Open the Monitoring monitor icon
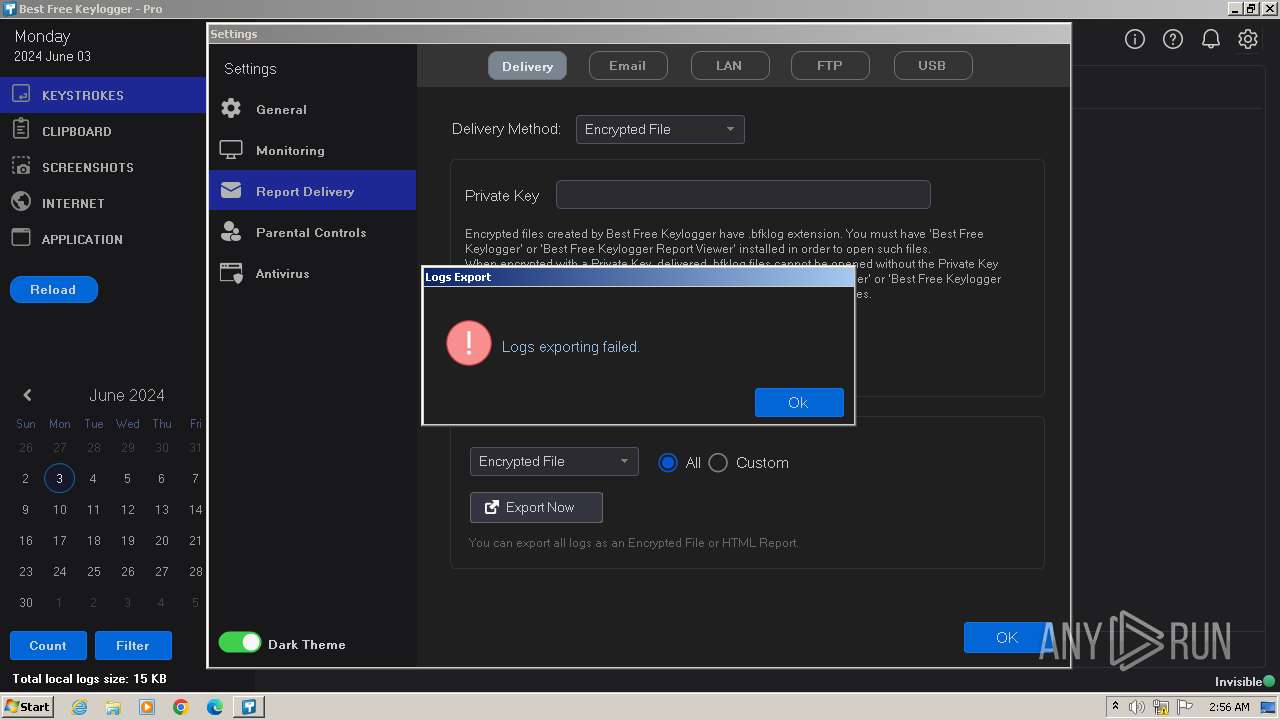1280x720 pixels. tap(231, 150)
